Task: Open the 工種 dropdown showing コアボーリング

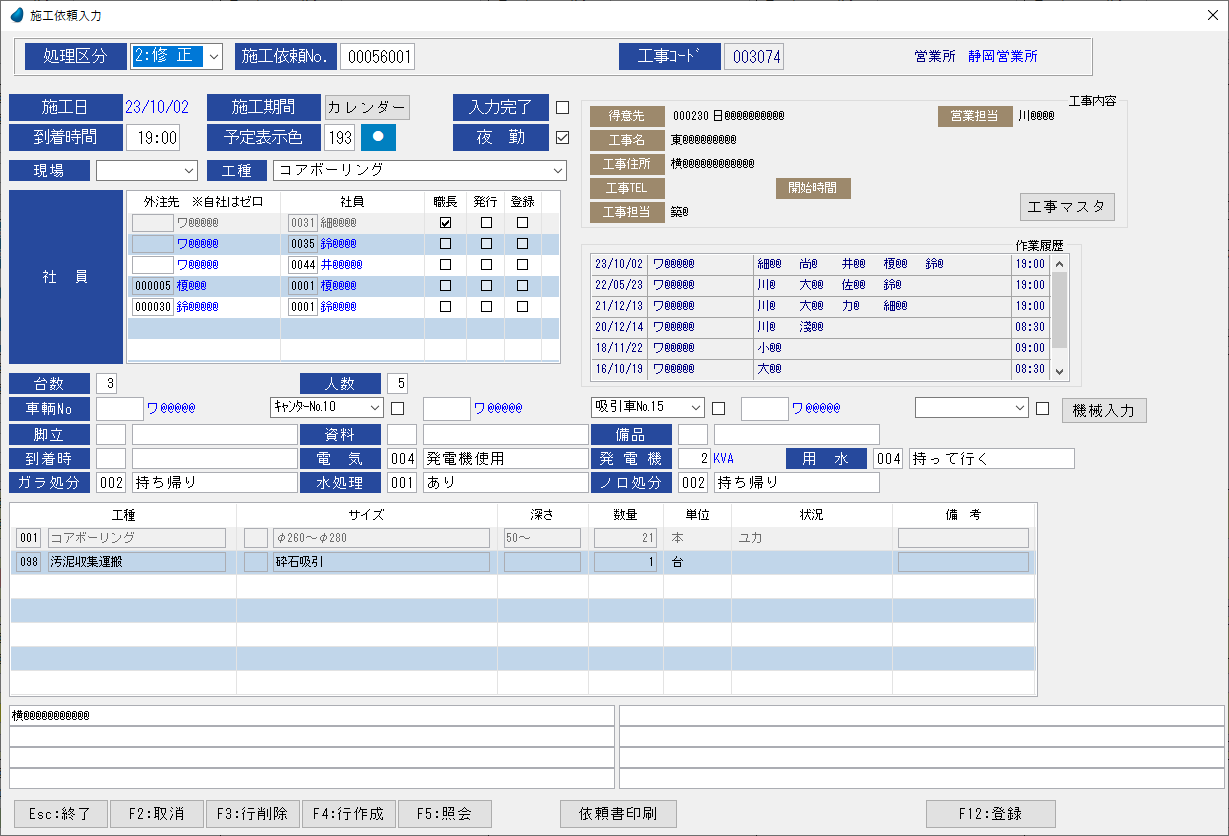Action: coord(420,170)
